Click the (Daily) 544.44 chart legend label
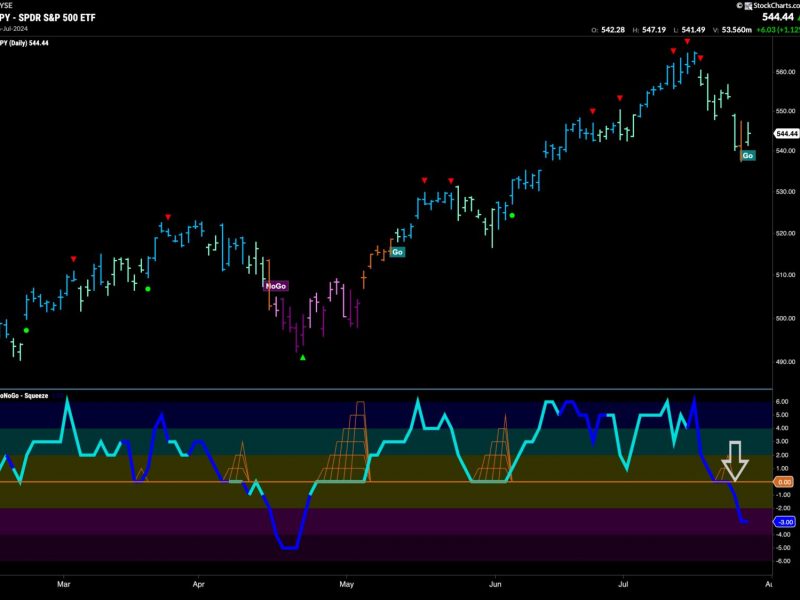The image size is (800, 600). point(24,43)
